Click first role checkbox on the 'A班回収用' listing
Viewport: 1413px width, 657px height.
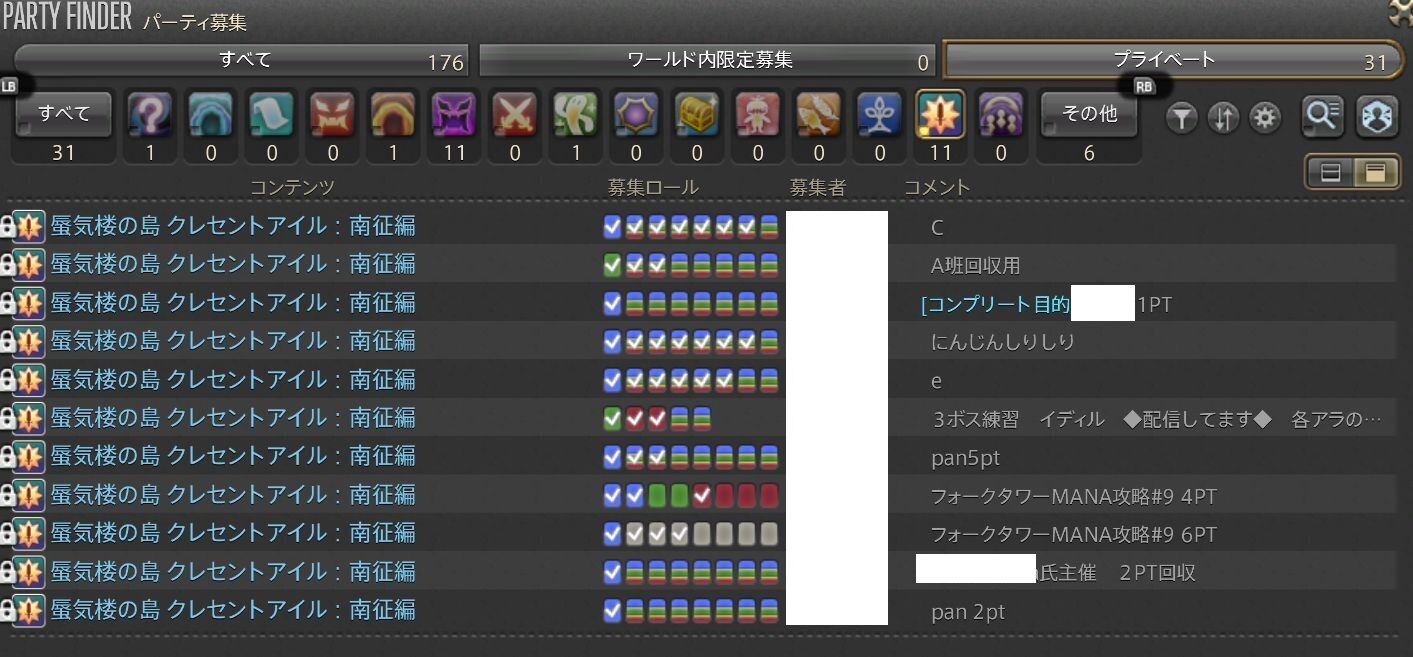click(x=613, y=265)
